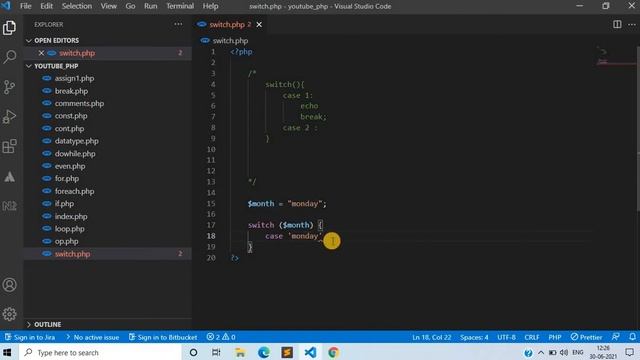Open the Action Center notification icon
Screen dimensions: 640x360
[x=630, y=352]
